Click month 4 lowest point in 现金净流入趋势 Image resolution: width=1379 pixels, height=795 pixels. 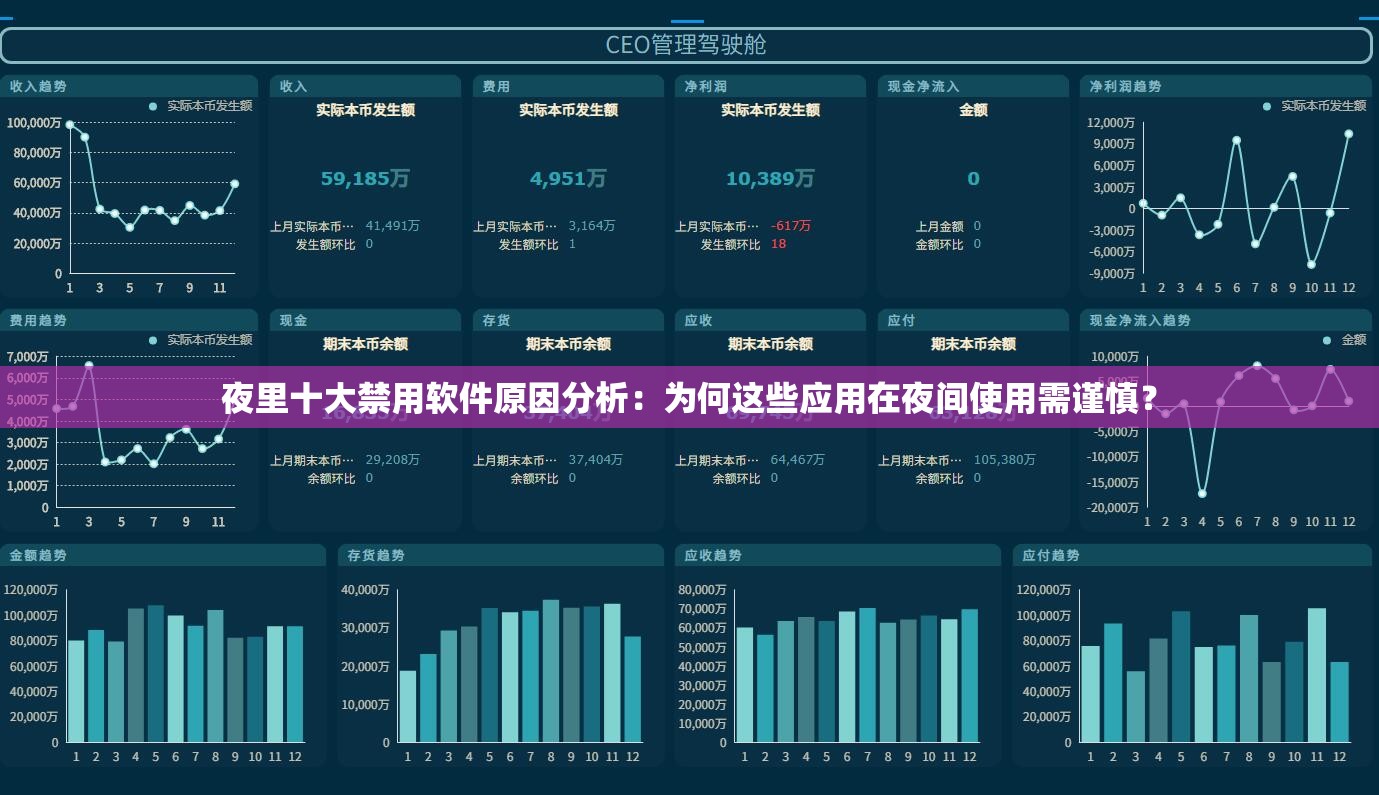[x=1202, y=493]
